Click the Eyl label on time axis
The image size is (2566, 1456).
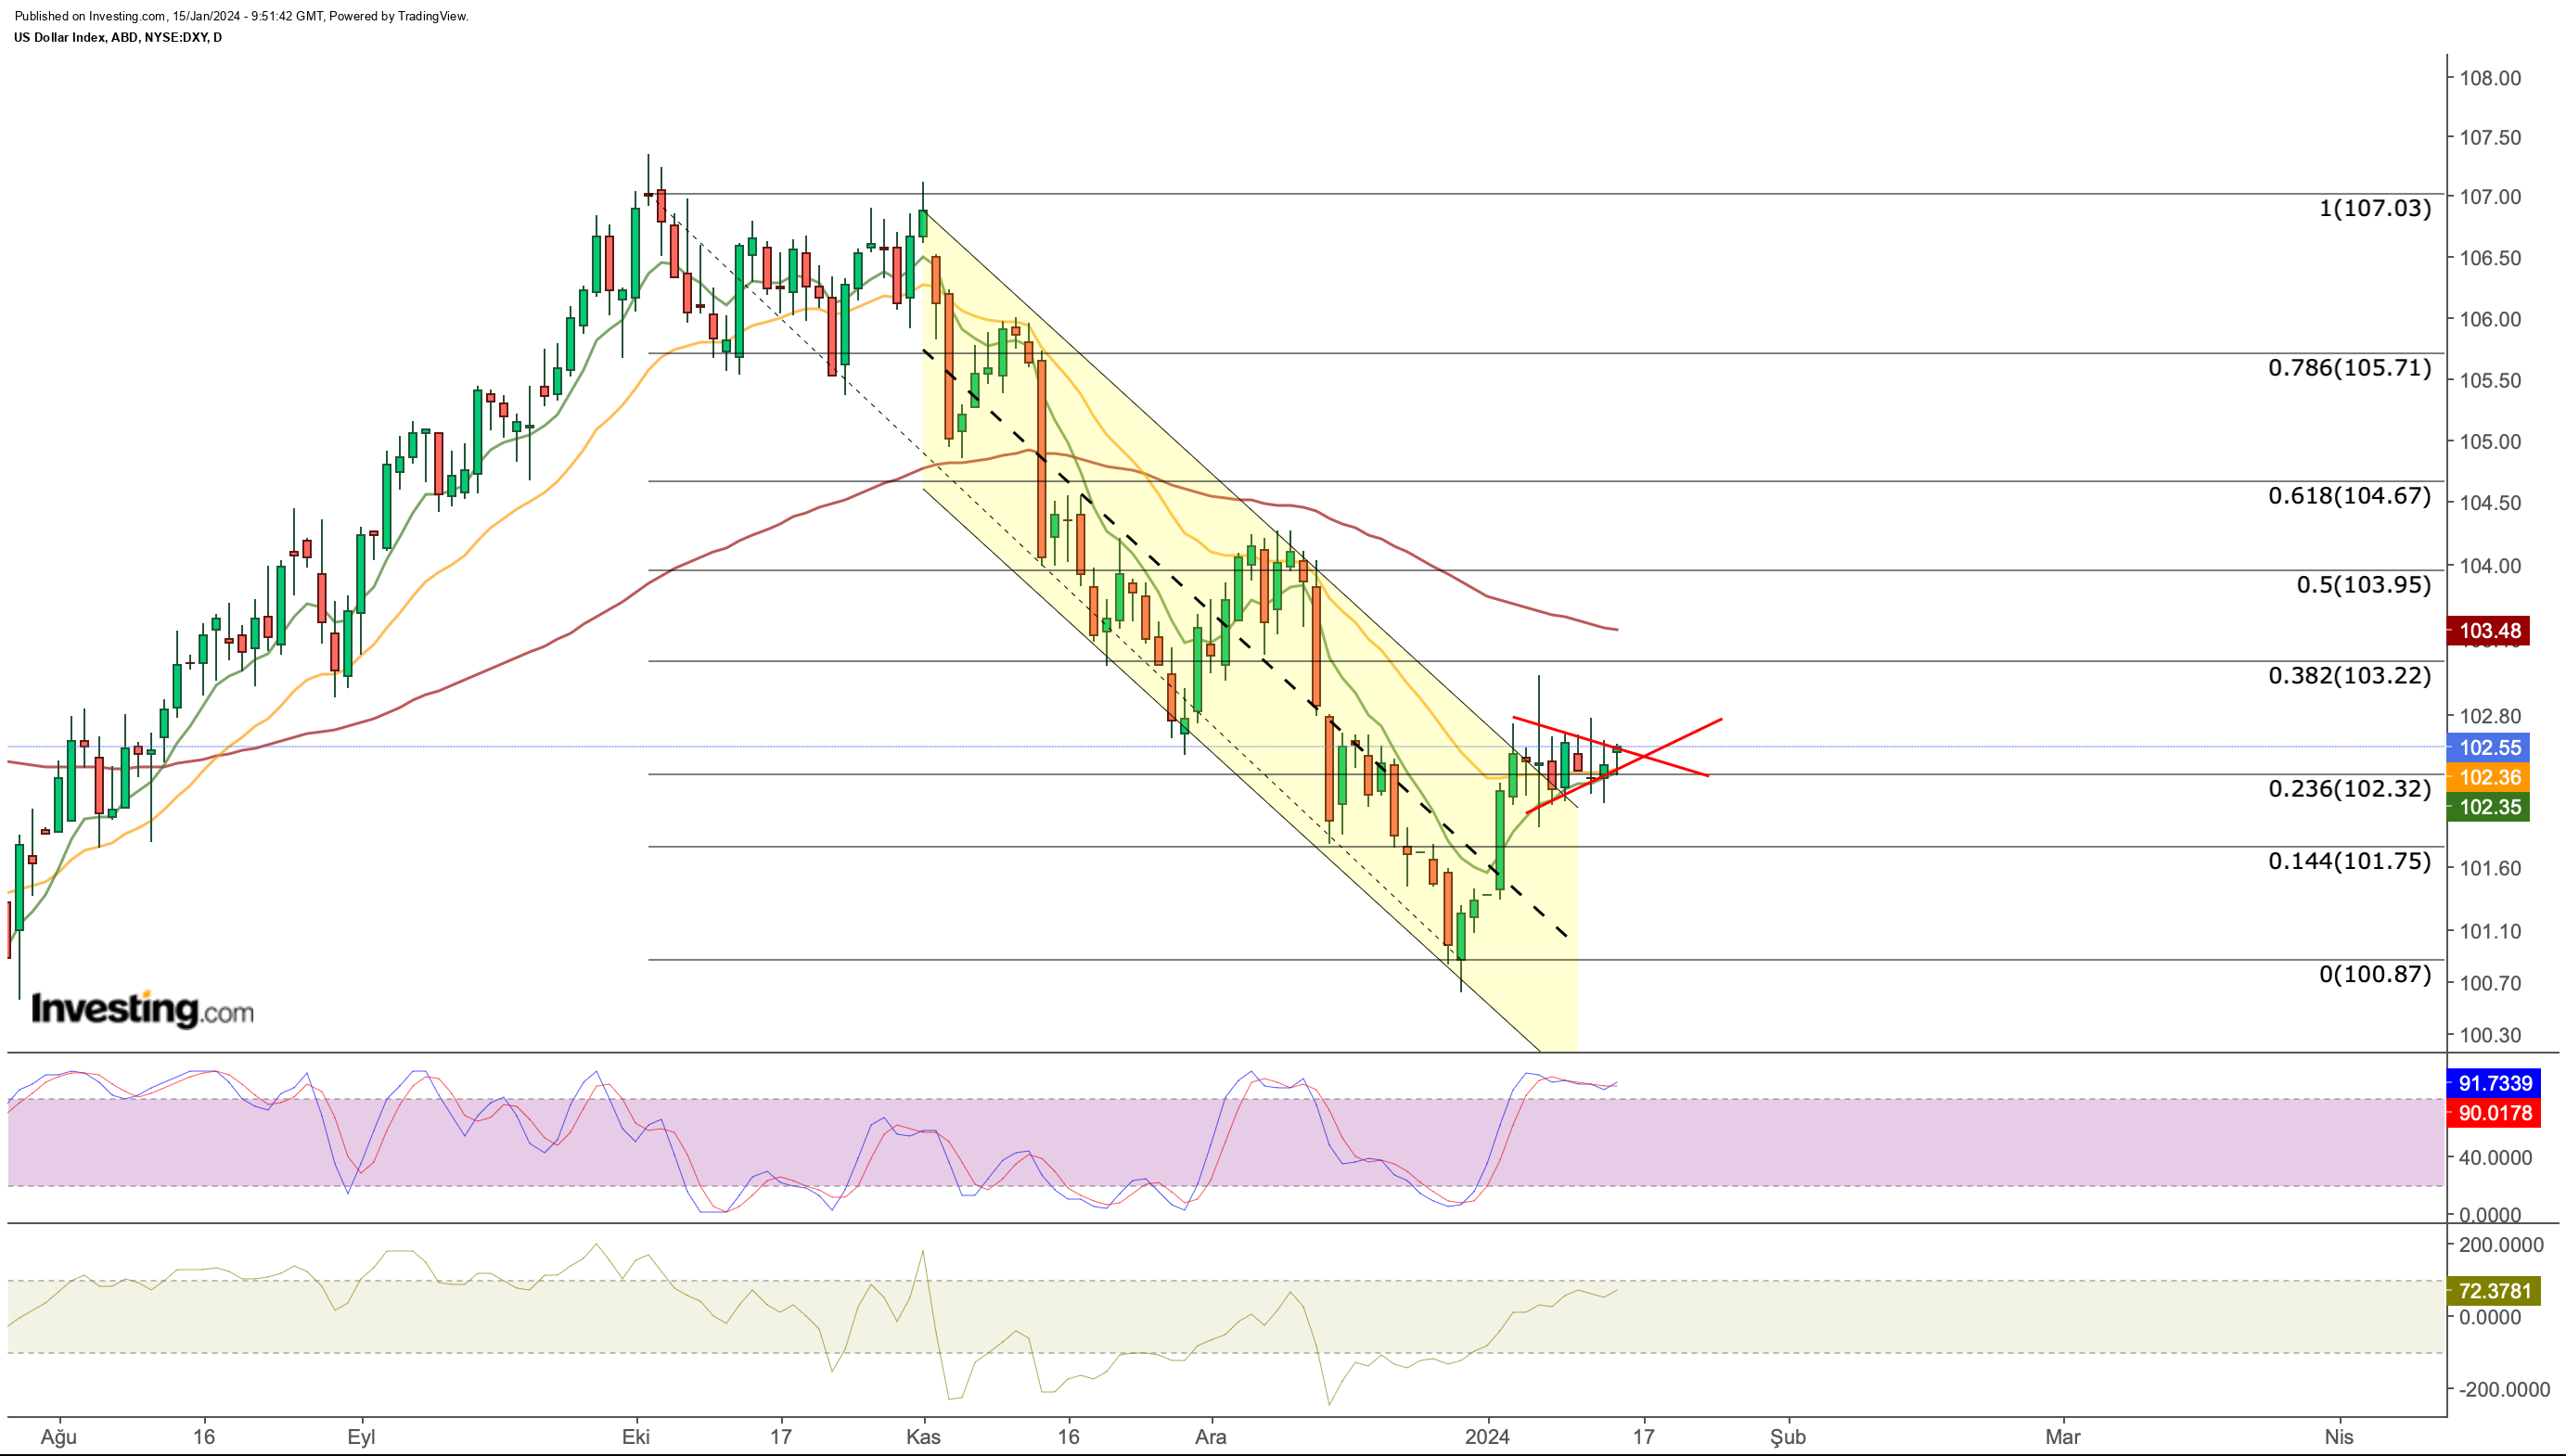361,1437
